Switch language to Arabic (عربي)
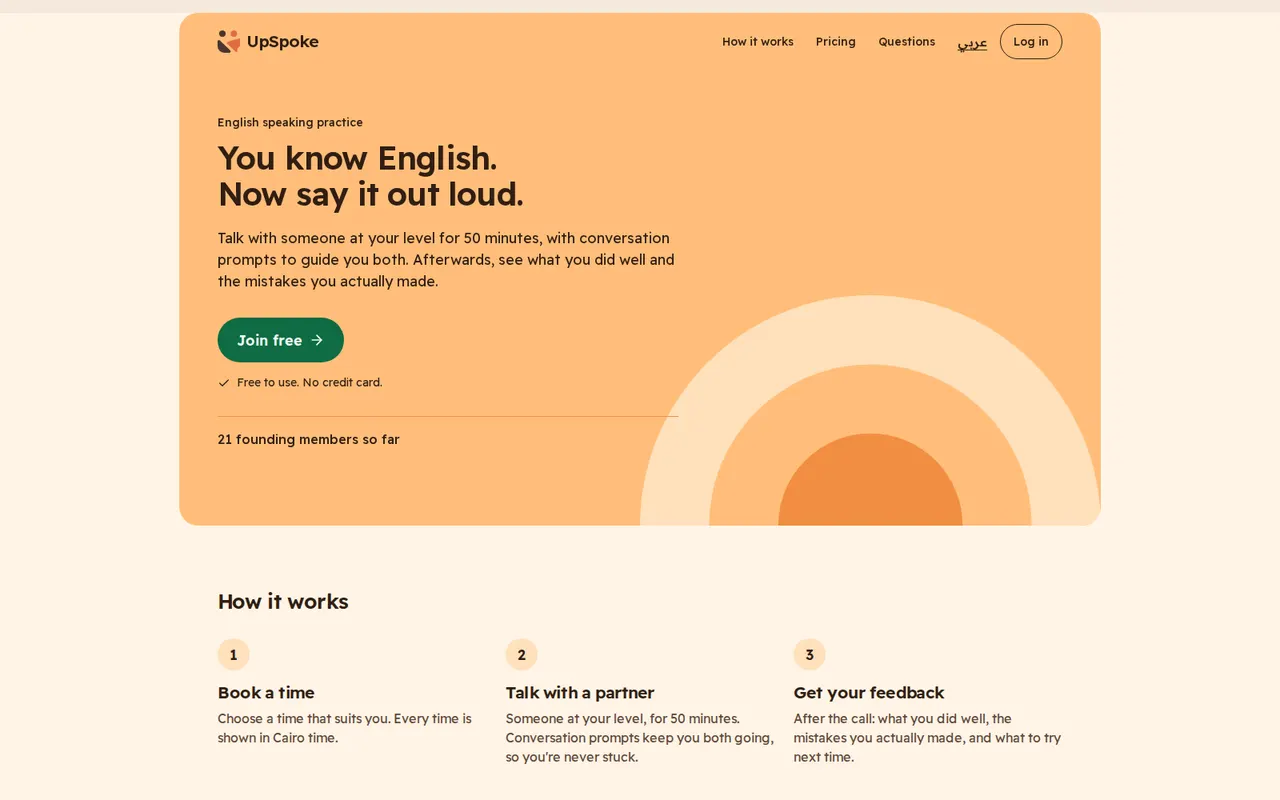1280x800 pixels. 972,42
